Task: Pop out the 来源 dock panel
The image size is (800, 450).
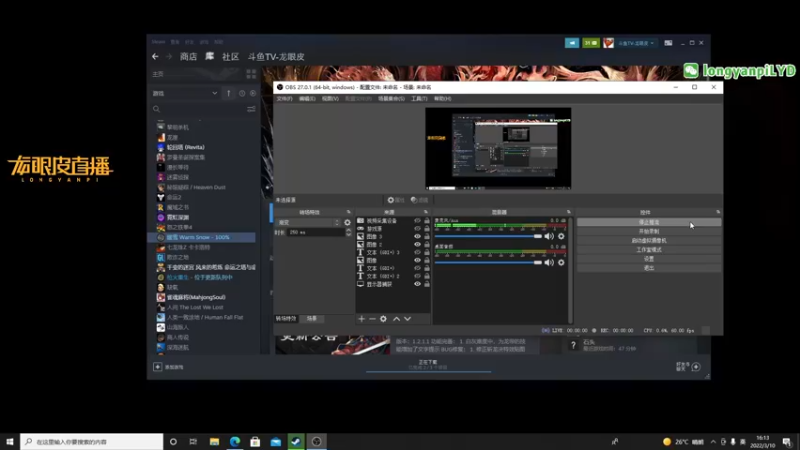Action: pos(426,212)
